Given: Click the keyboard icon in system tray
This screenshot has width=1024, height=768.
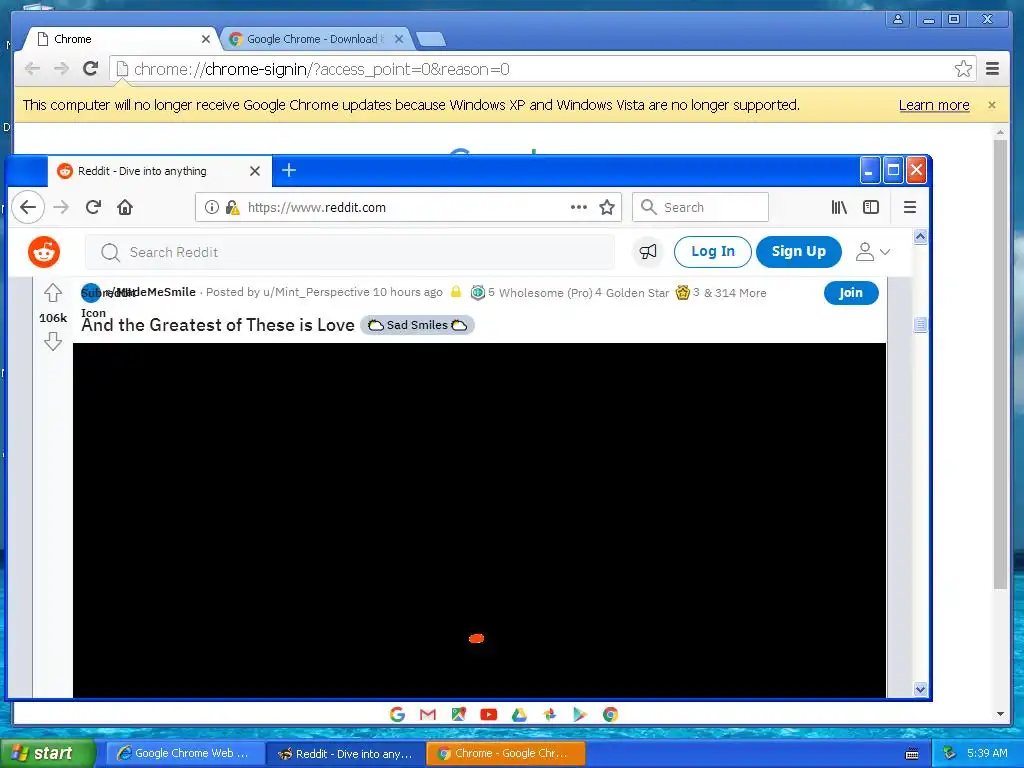Looking at the screenshot, I should pos(912,754).
